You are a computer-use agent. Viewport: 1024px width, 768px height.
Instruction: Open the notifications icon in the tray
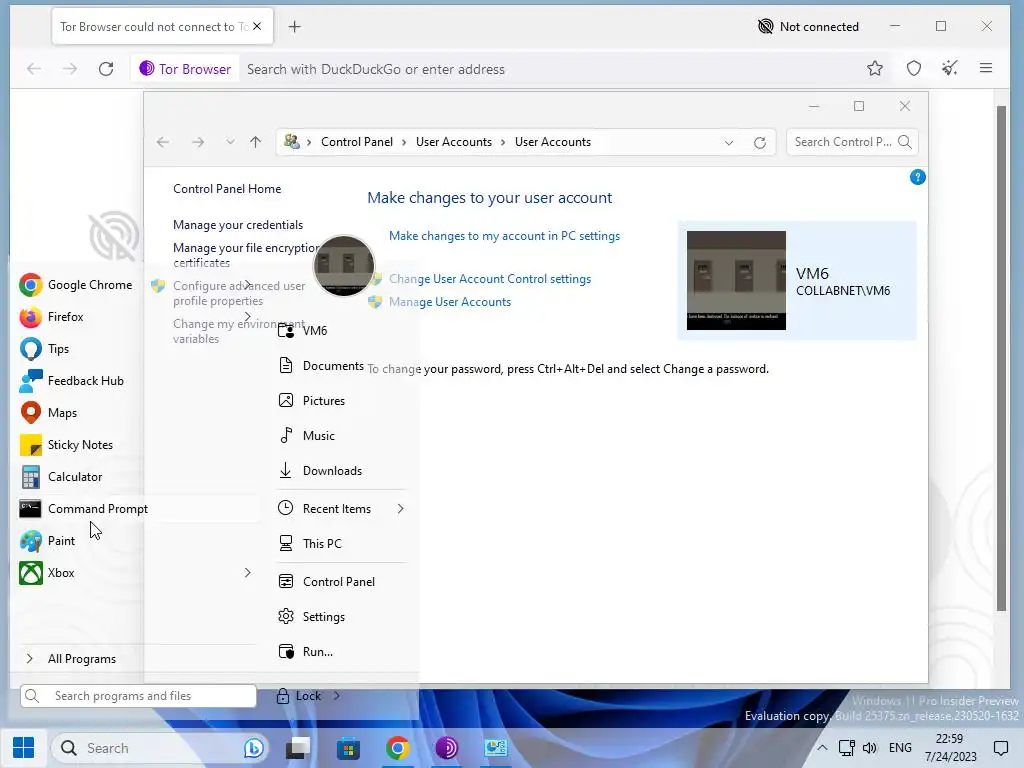[1000, 748]
